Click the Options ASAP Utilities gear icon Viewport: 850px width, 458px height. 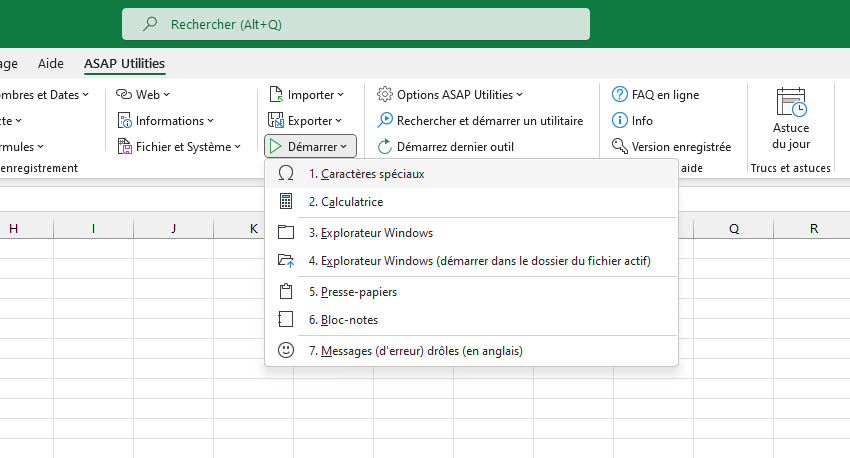[385, 94]
